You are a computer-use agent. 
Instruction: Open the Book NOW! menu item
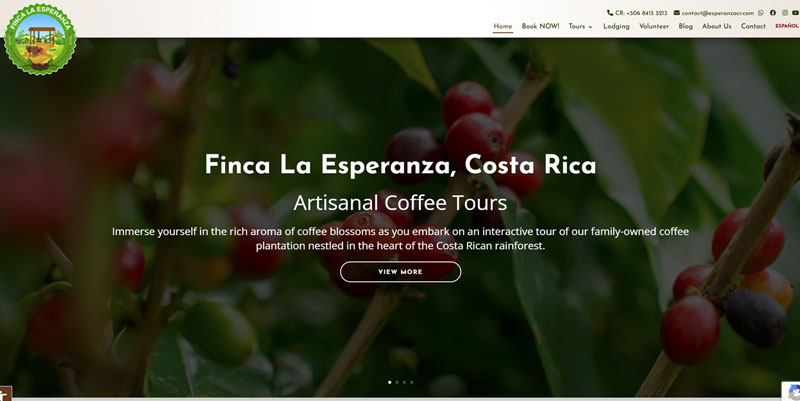tap(540, 26)
